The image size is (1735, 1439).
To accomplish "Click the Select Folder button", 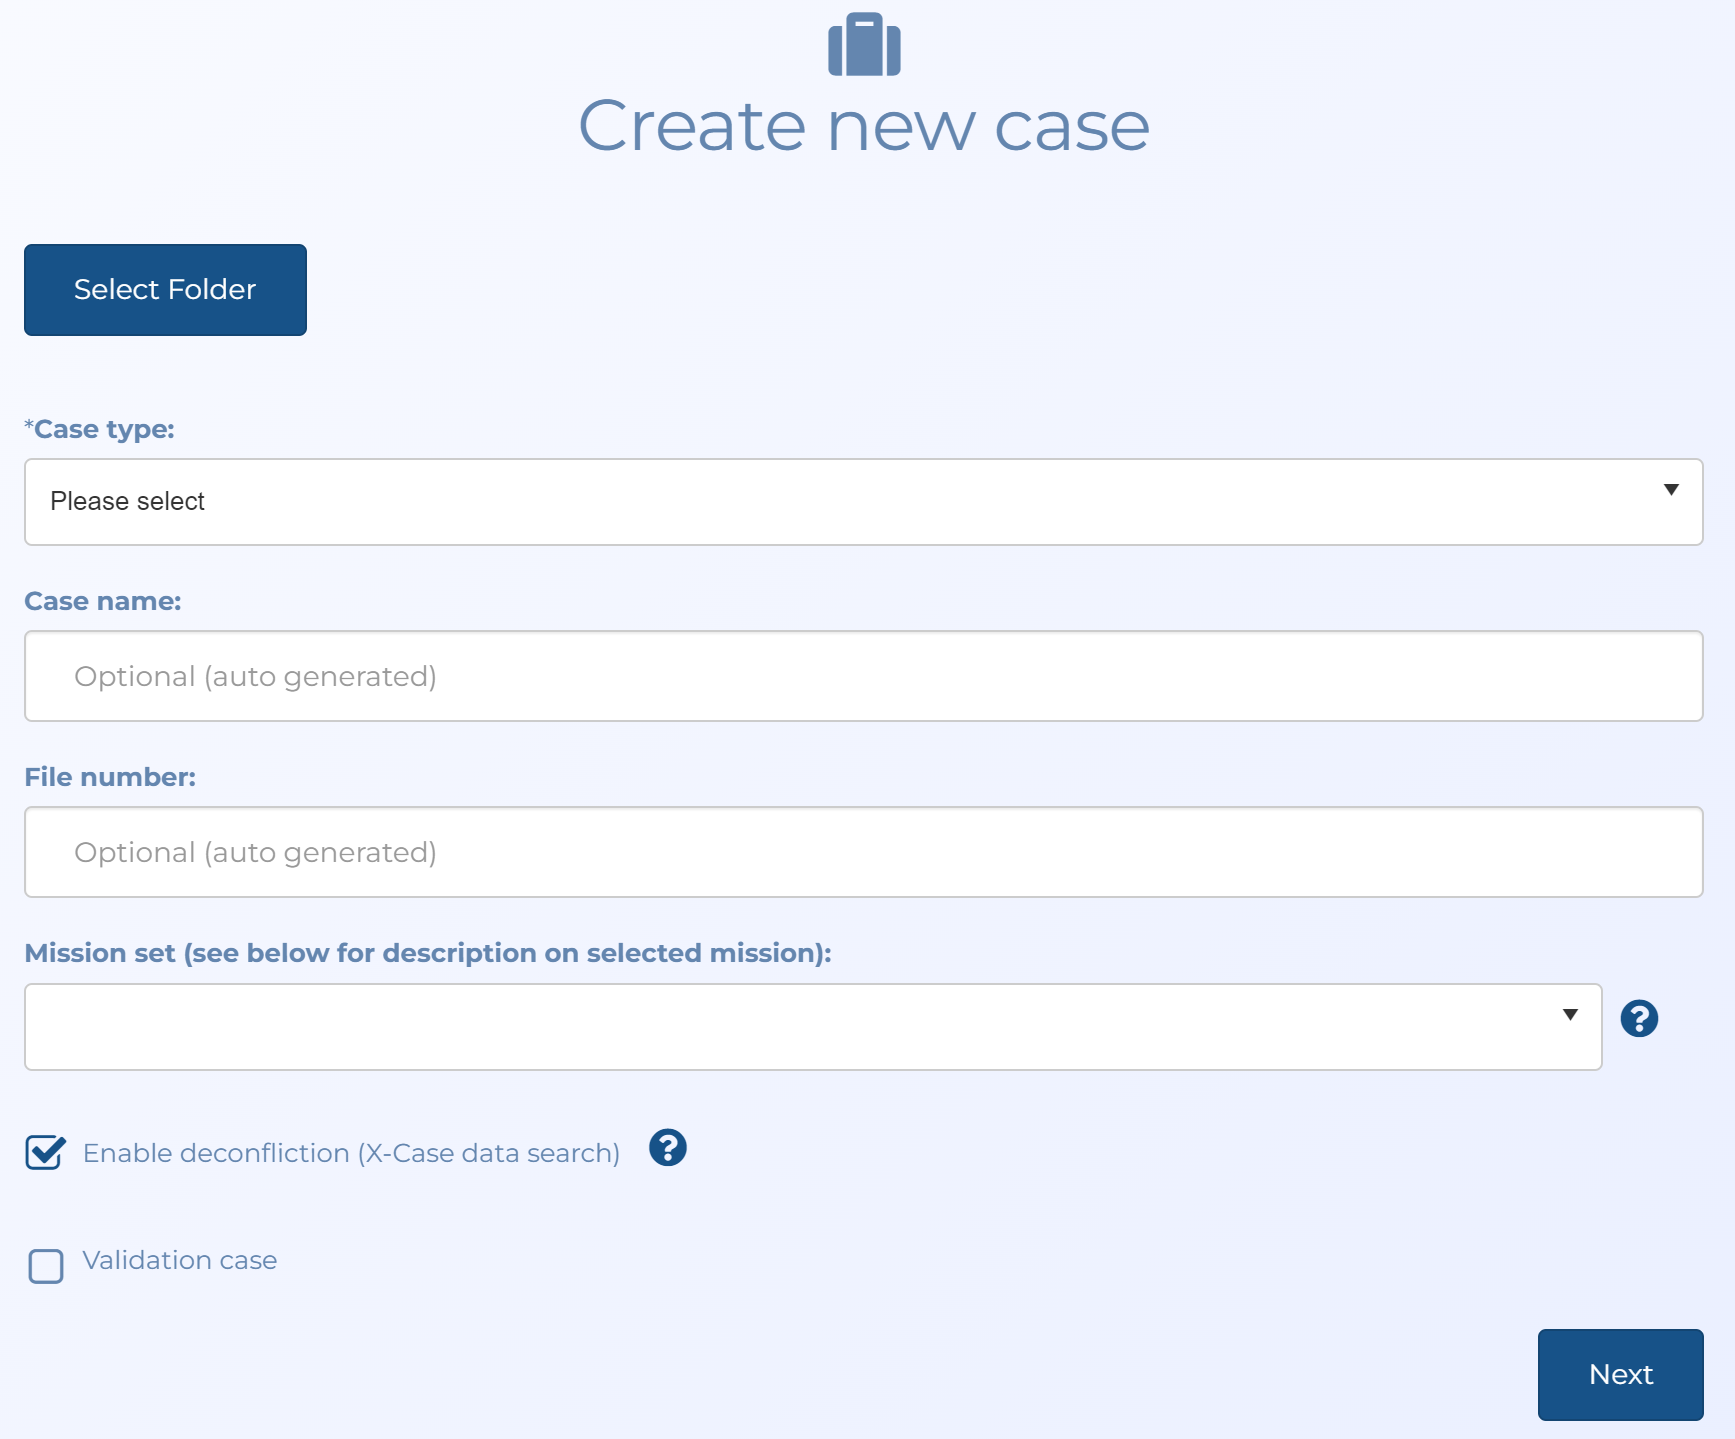I will pyautogui.click(x=164, y=289).
